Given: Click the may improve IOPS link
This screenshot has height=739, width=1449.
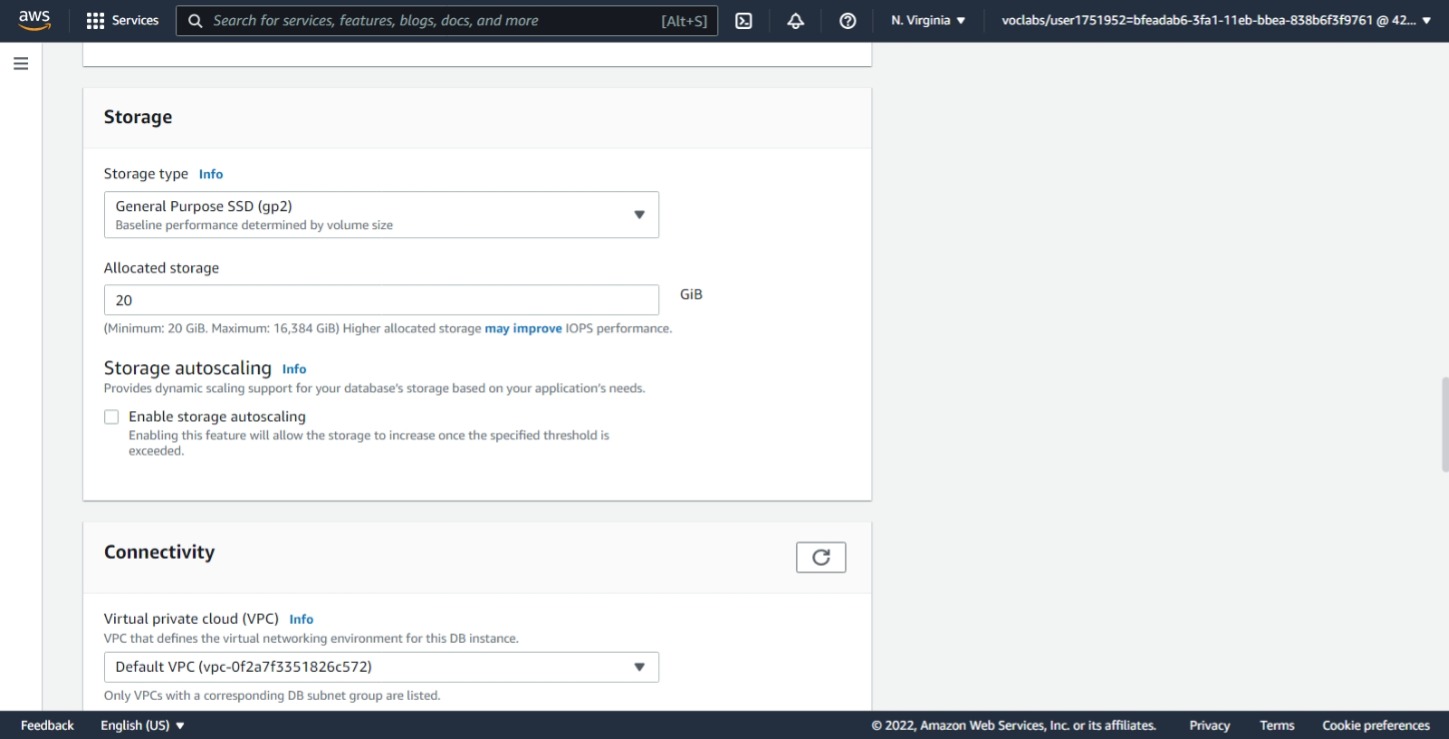Looking at the screenshot, I should [522, 328].
